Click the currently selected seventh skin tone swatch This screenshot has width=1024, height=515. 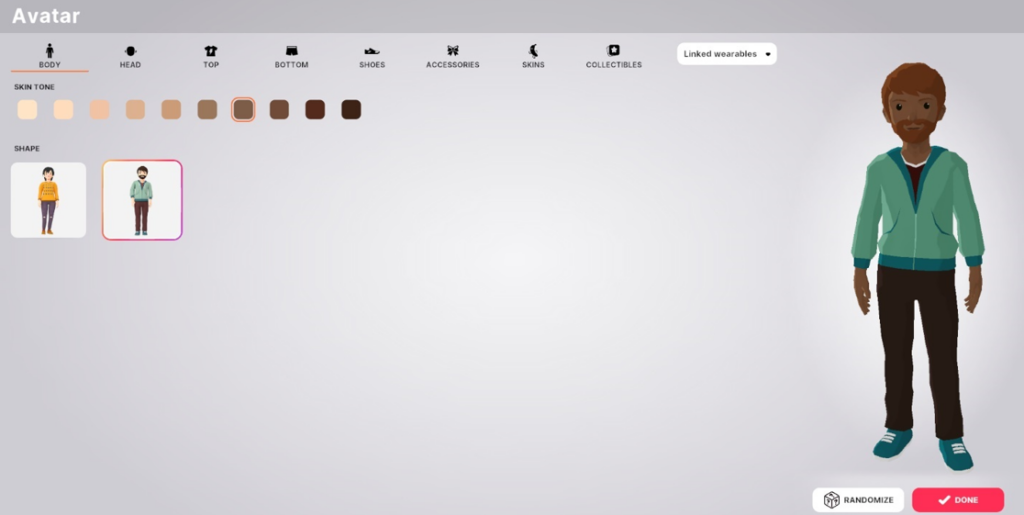(x=243, y=110)
